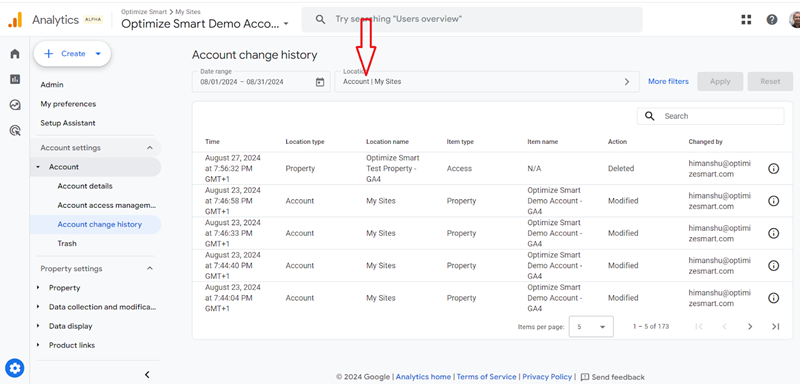This screenshot has height=384, width=800.
Task: Click the Apply button
Action: 720,82
